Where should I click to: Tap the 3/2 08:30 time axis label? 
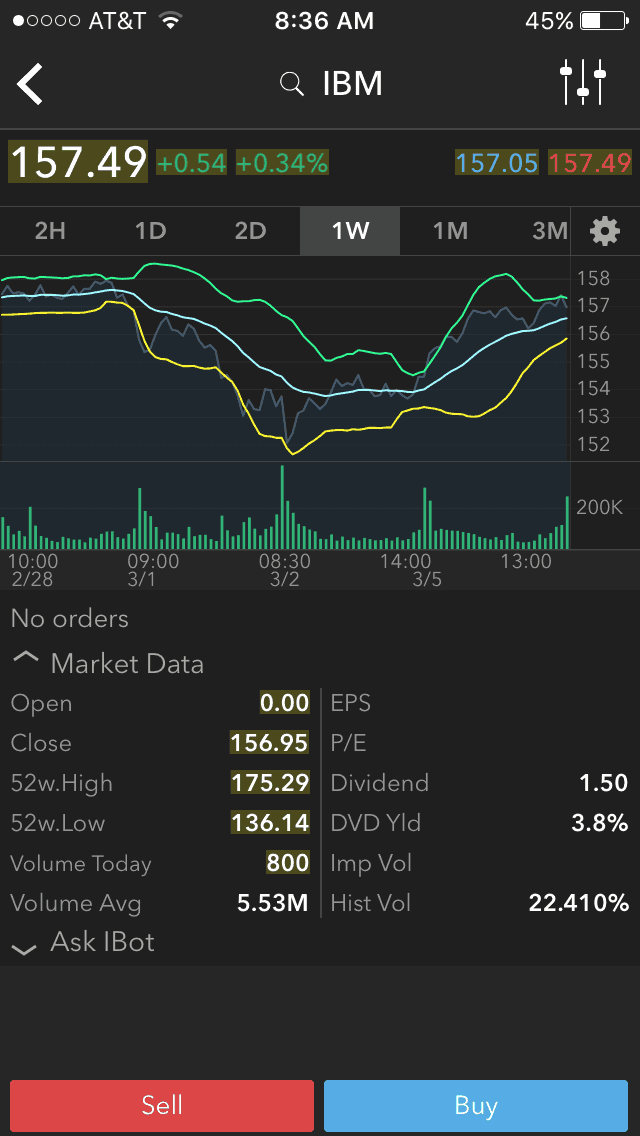coord(285,570)
